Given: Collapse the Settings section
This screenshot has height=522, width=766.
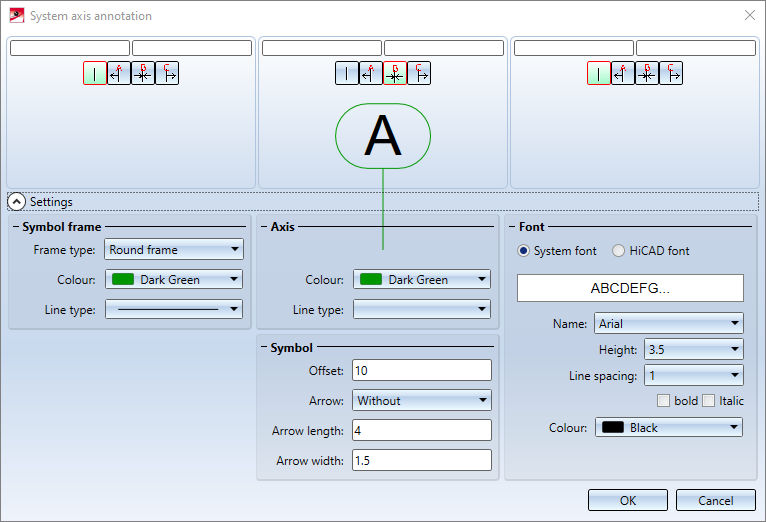Looking at the screenshot, I should click(x=17, y=202).
